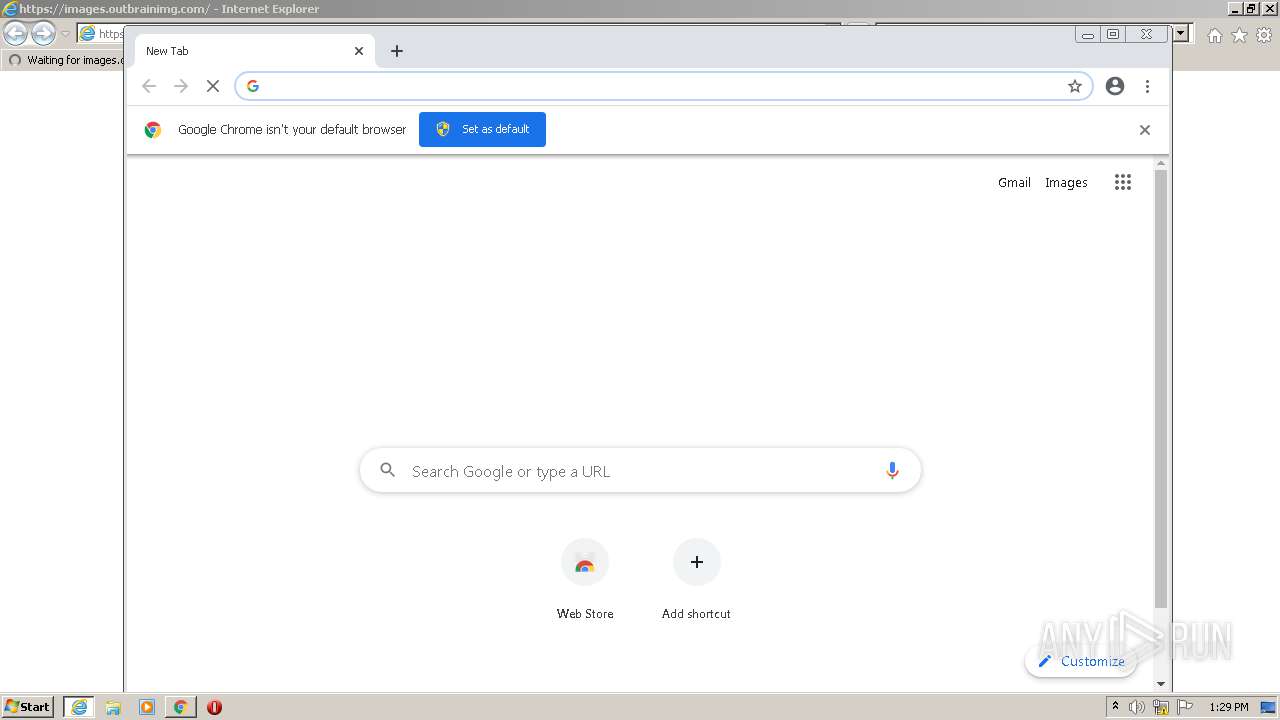Click Chrome's back arrow button
The image size is (1280, 720).
pos(149,86)
